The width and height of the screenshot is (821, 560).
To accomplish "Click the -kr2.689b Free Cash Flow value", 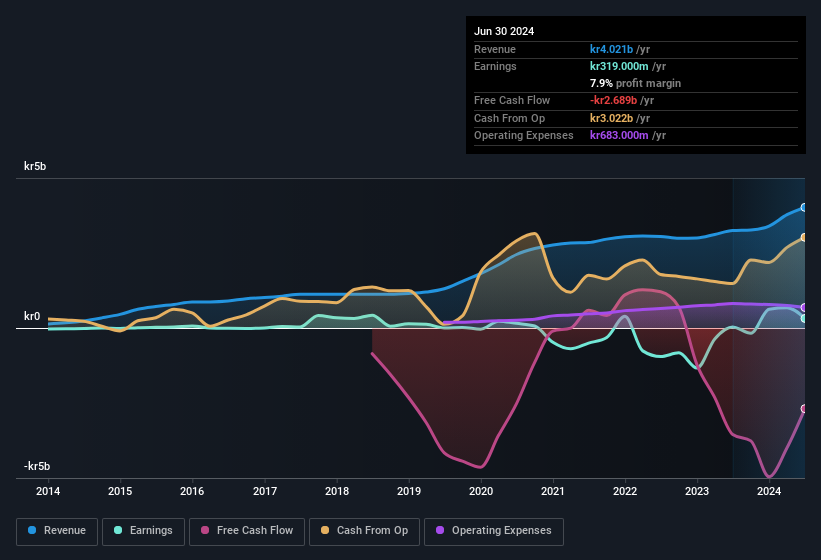I will [621, 100].
